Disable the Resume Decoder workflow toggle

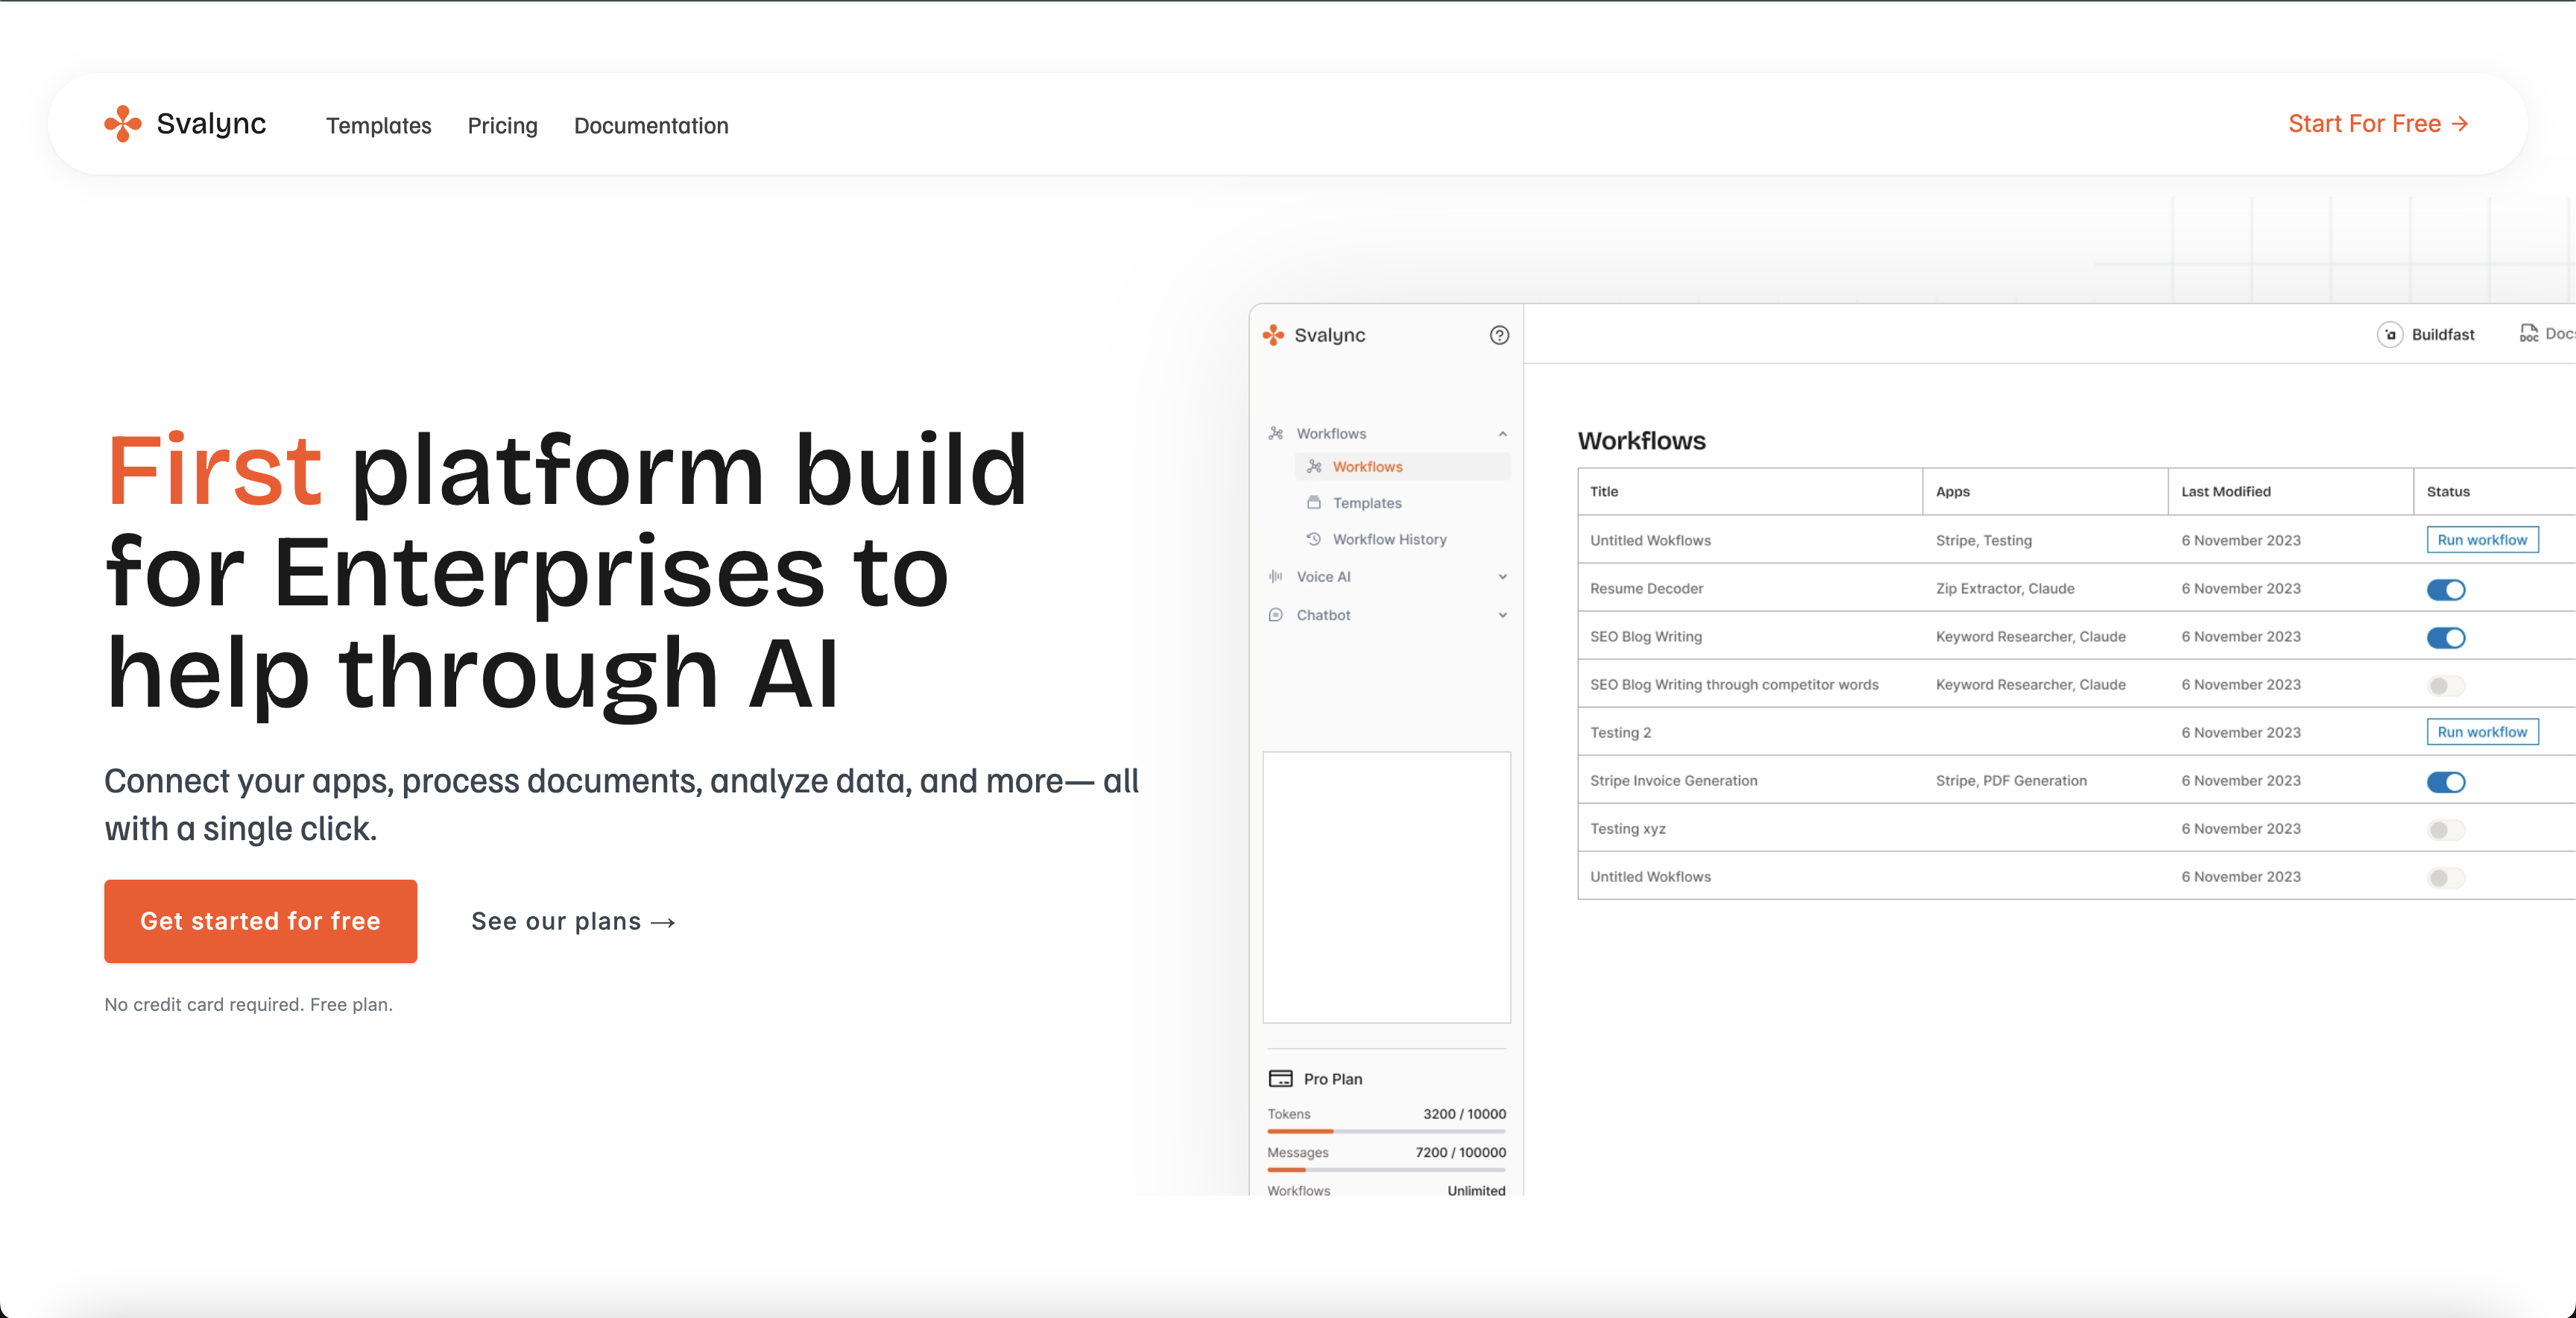pos(2446,590)
